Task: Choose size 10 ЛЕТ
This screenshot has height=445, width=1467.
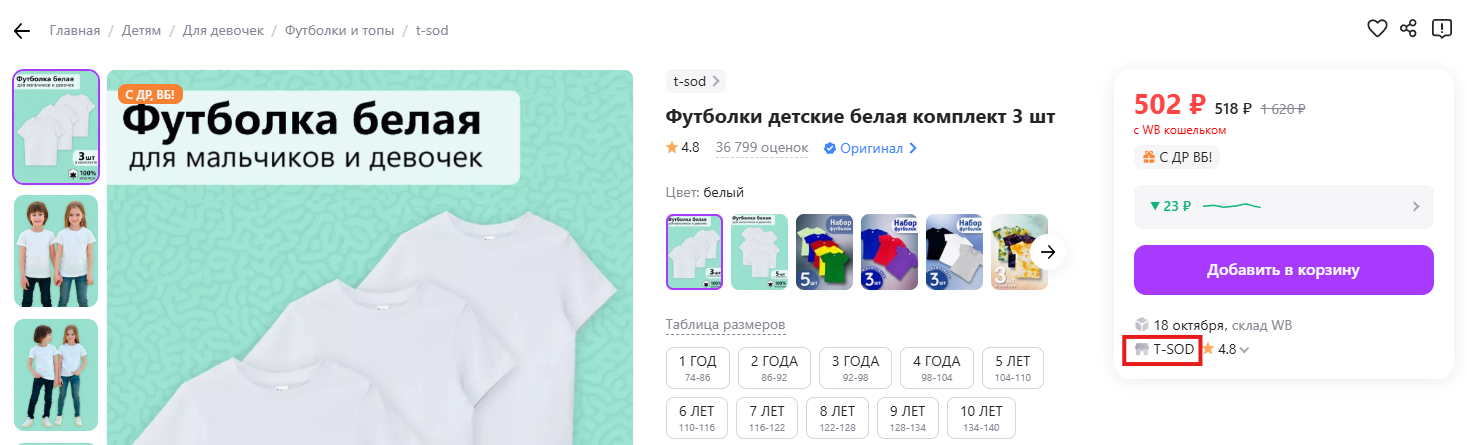Action: point(981,418)
